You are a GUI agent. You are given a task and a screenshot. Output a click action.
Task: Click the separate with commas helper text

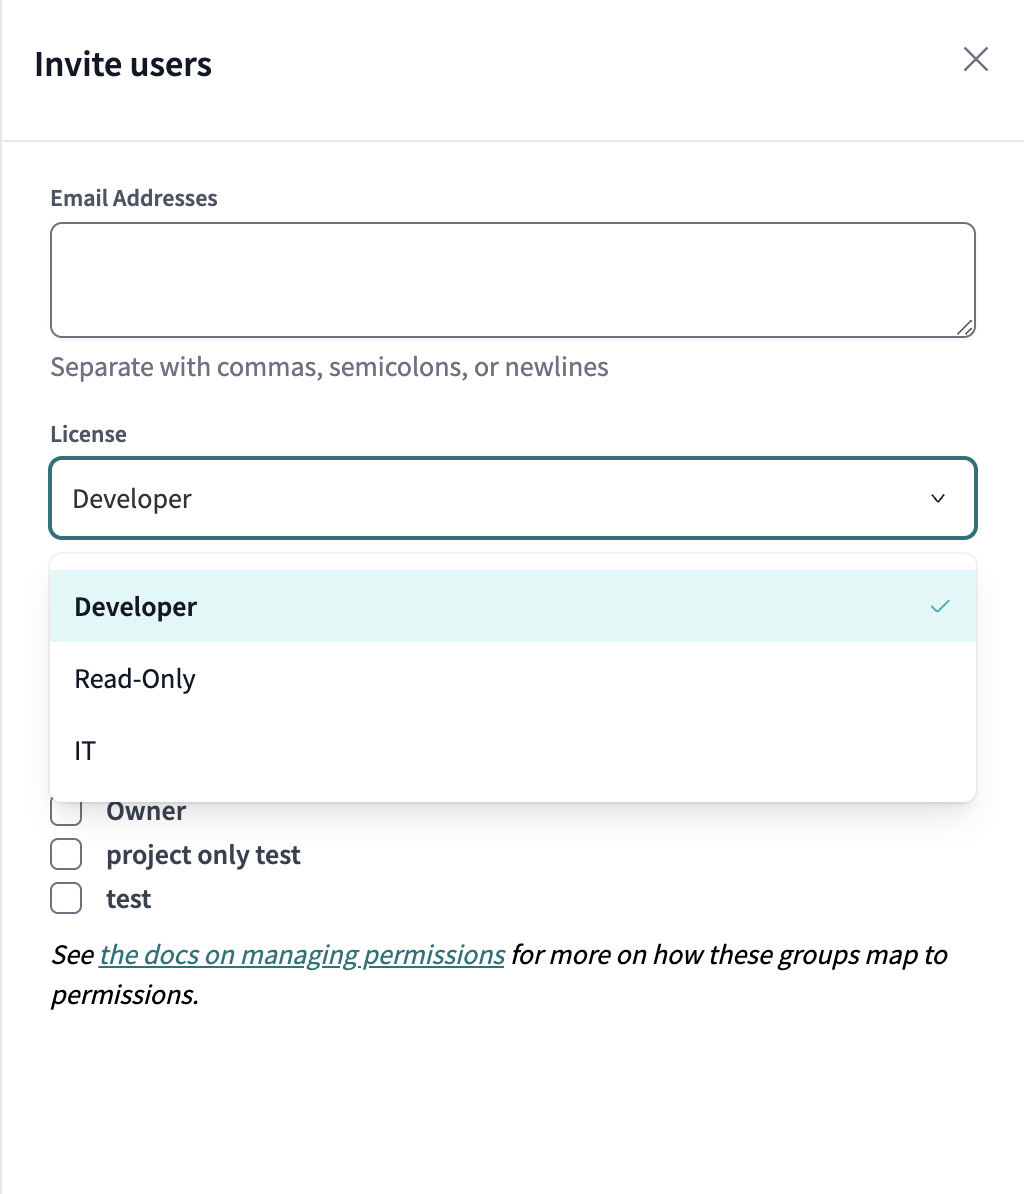(329, 367)
